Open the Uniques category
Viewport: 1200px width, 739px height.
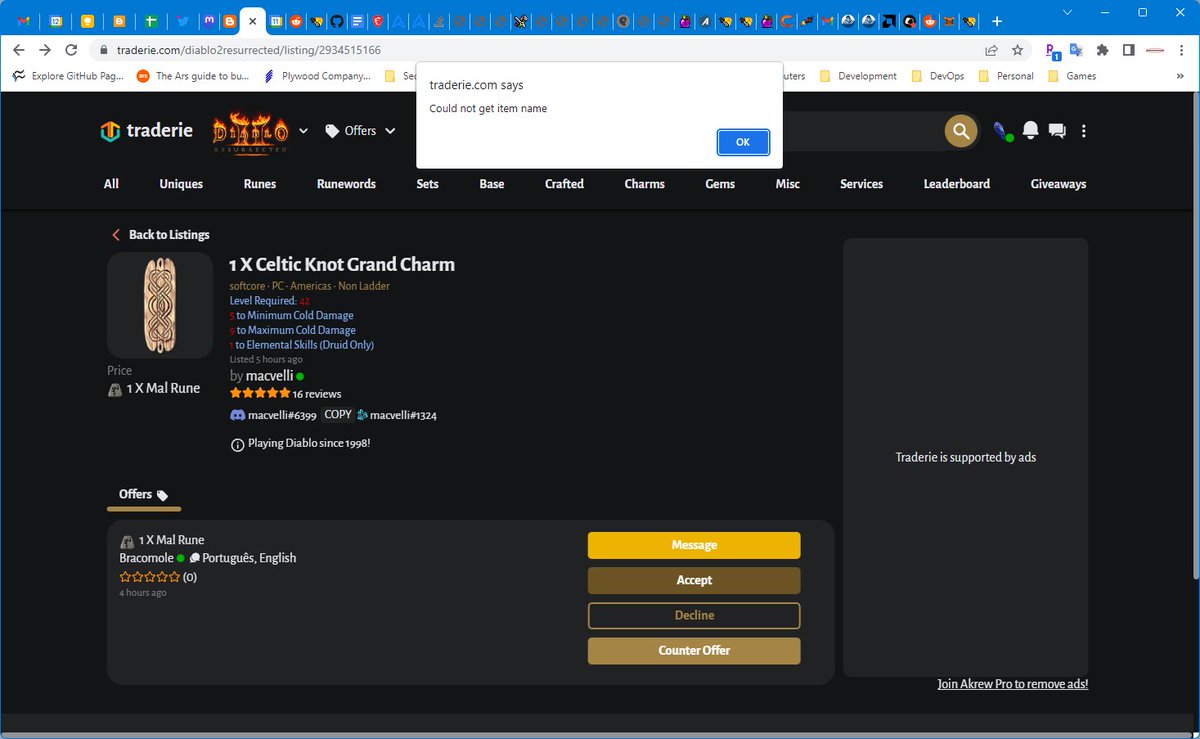(x=181, y=184)
